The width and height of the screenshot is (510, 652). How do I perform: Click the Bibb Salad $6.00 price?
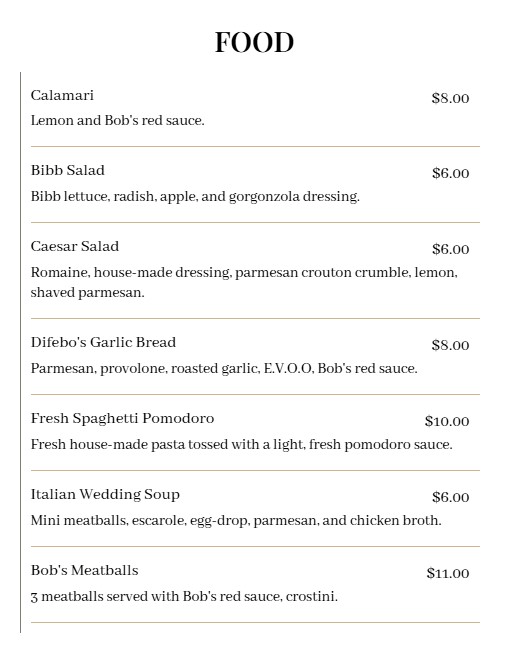pos(451,173)
